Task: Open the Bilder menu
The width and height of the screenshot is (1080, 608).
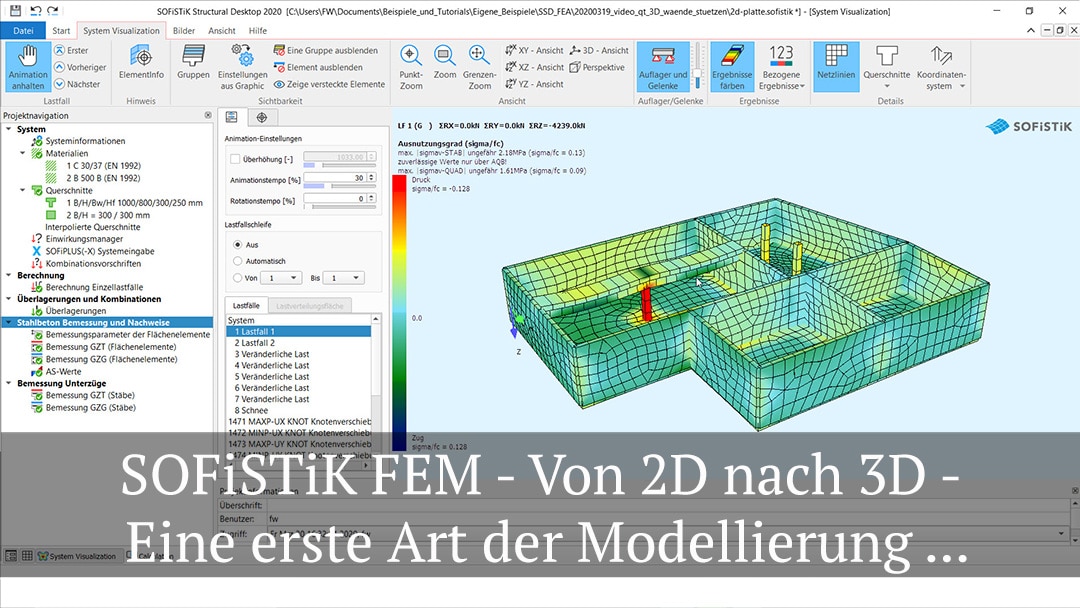Action: click(x=184, y=30)
